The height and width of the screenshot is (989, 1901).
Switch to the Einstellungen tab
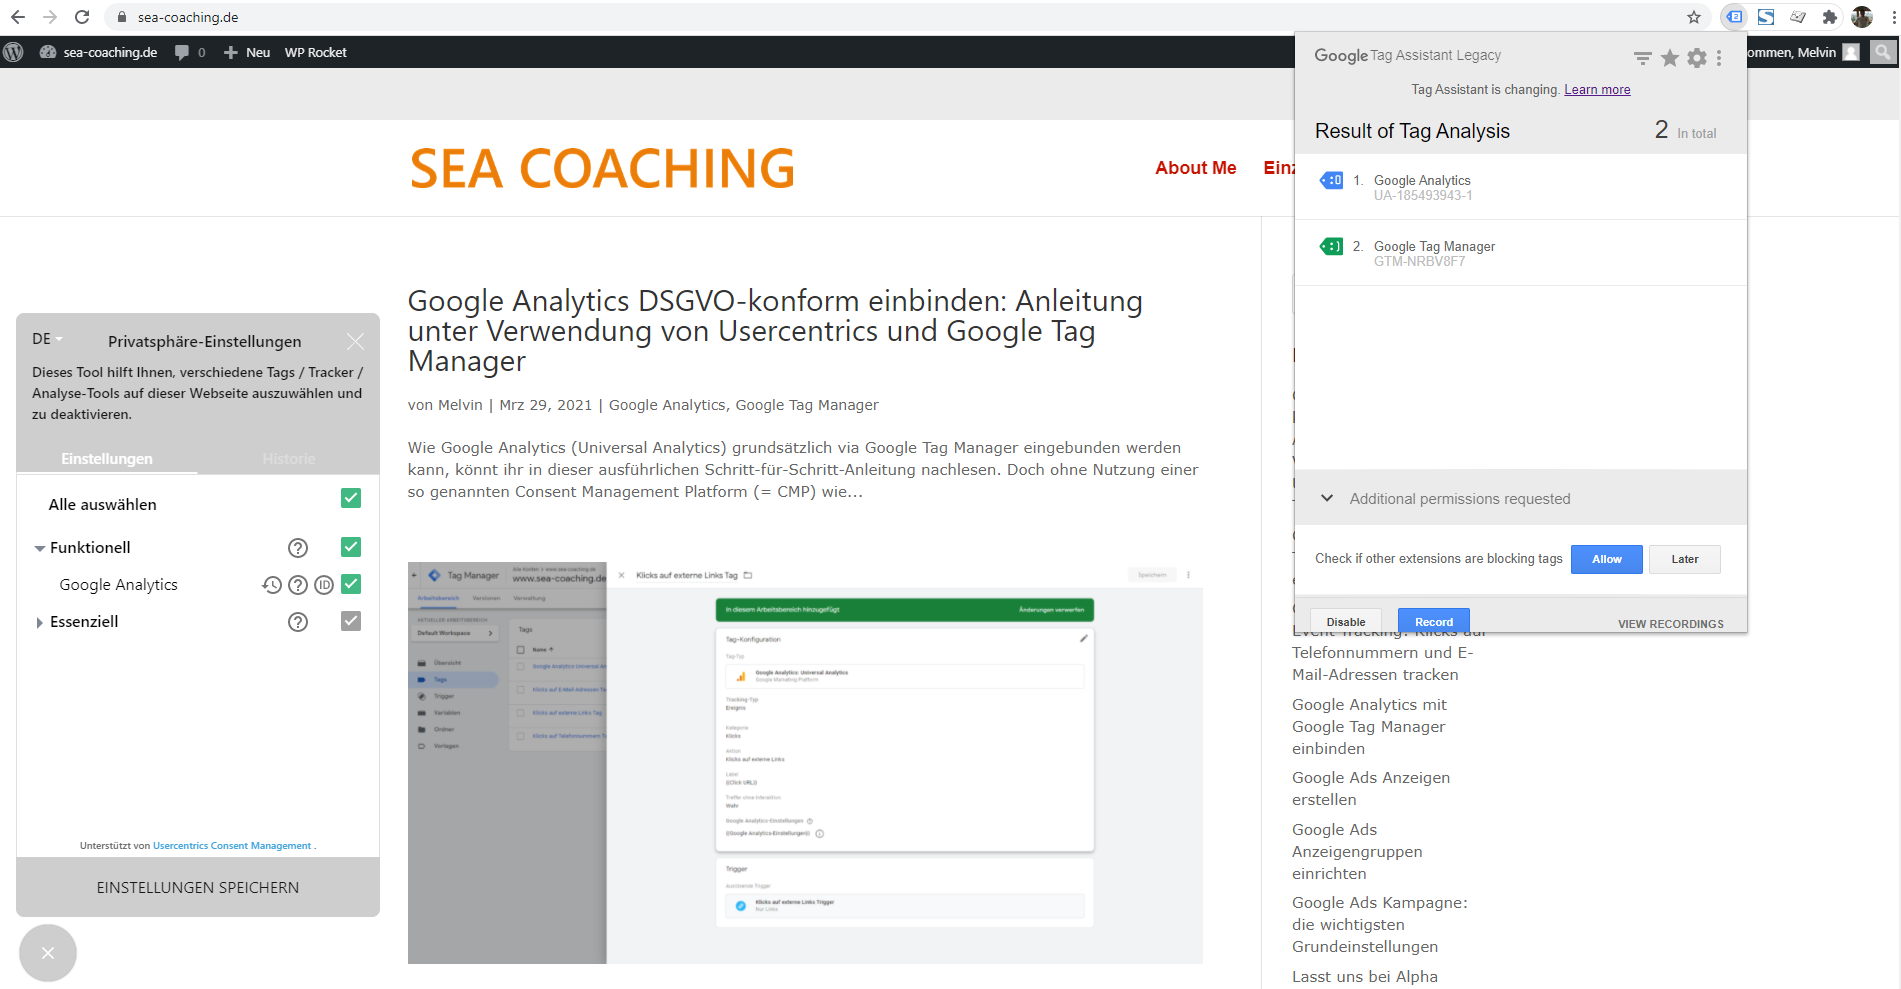click(x=107, y=459)
